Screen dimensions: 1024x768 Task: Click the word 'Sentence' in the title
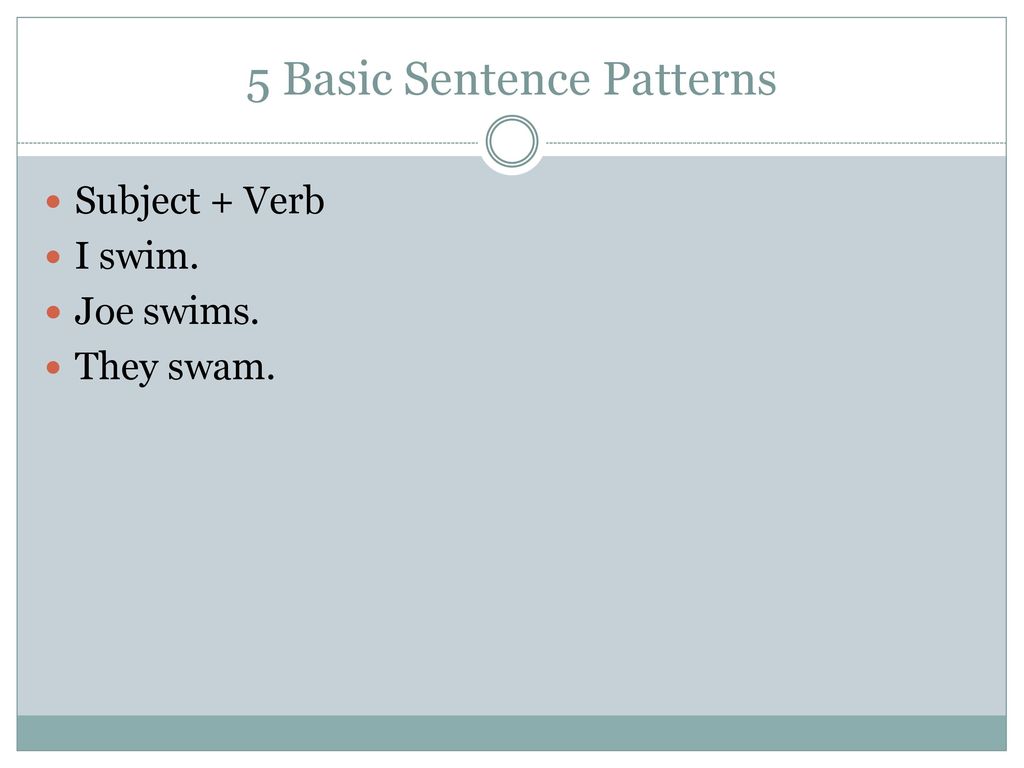point(497,79)
